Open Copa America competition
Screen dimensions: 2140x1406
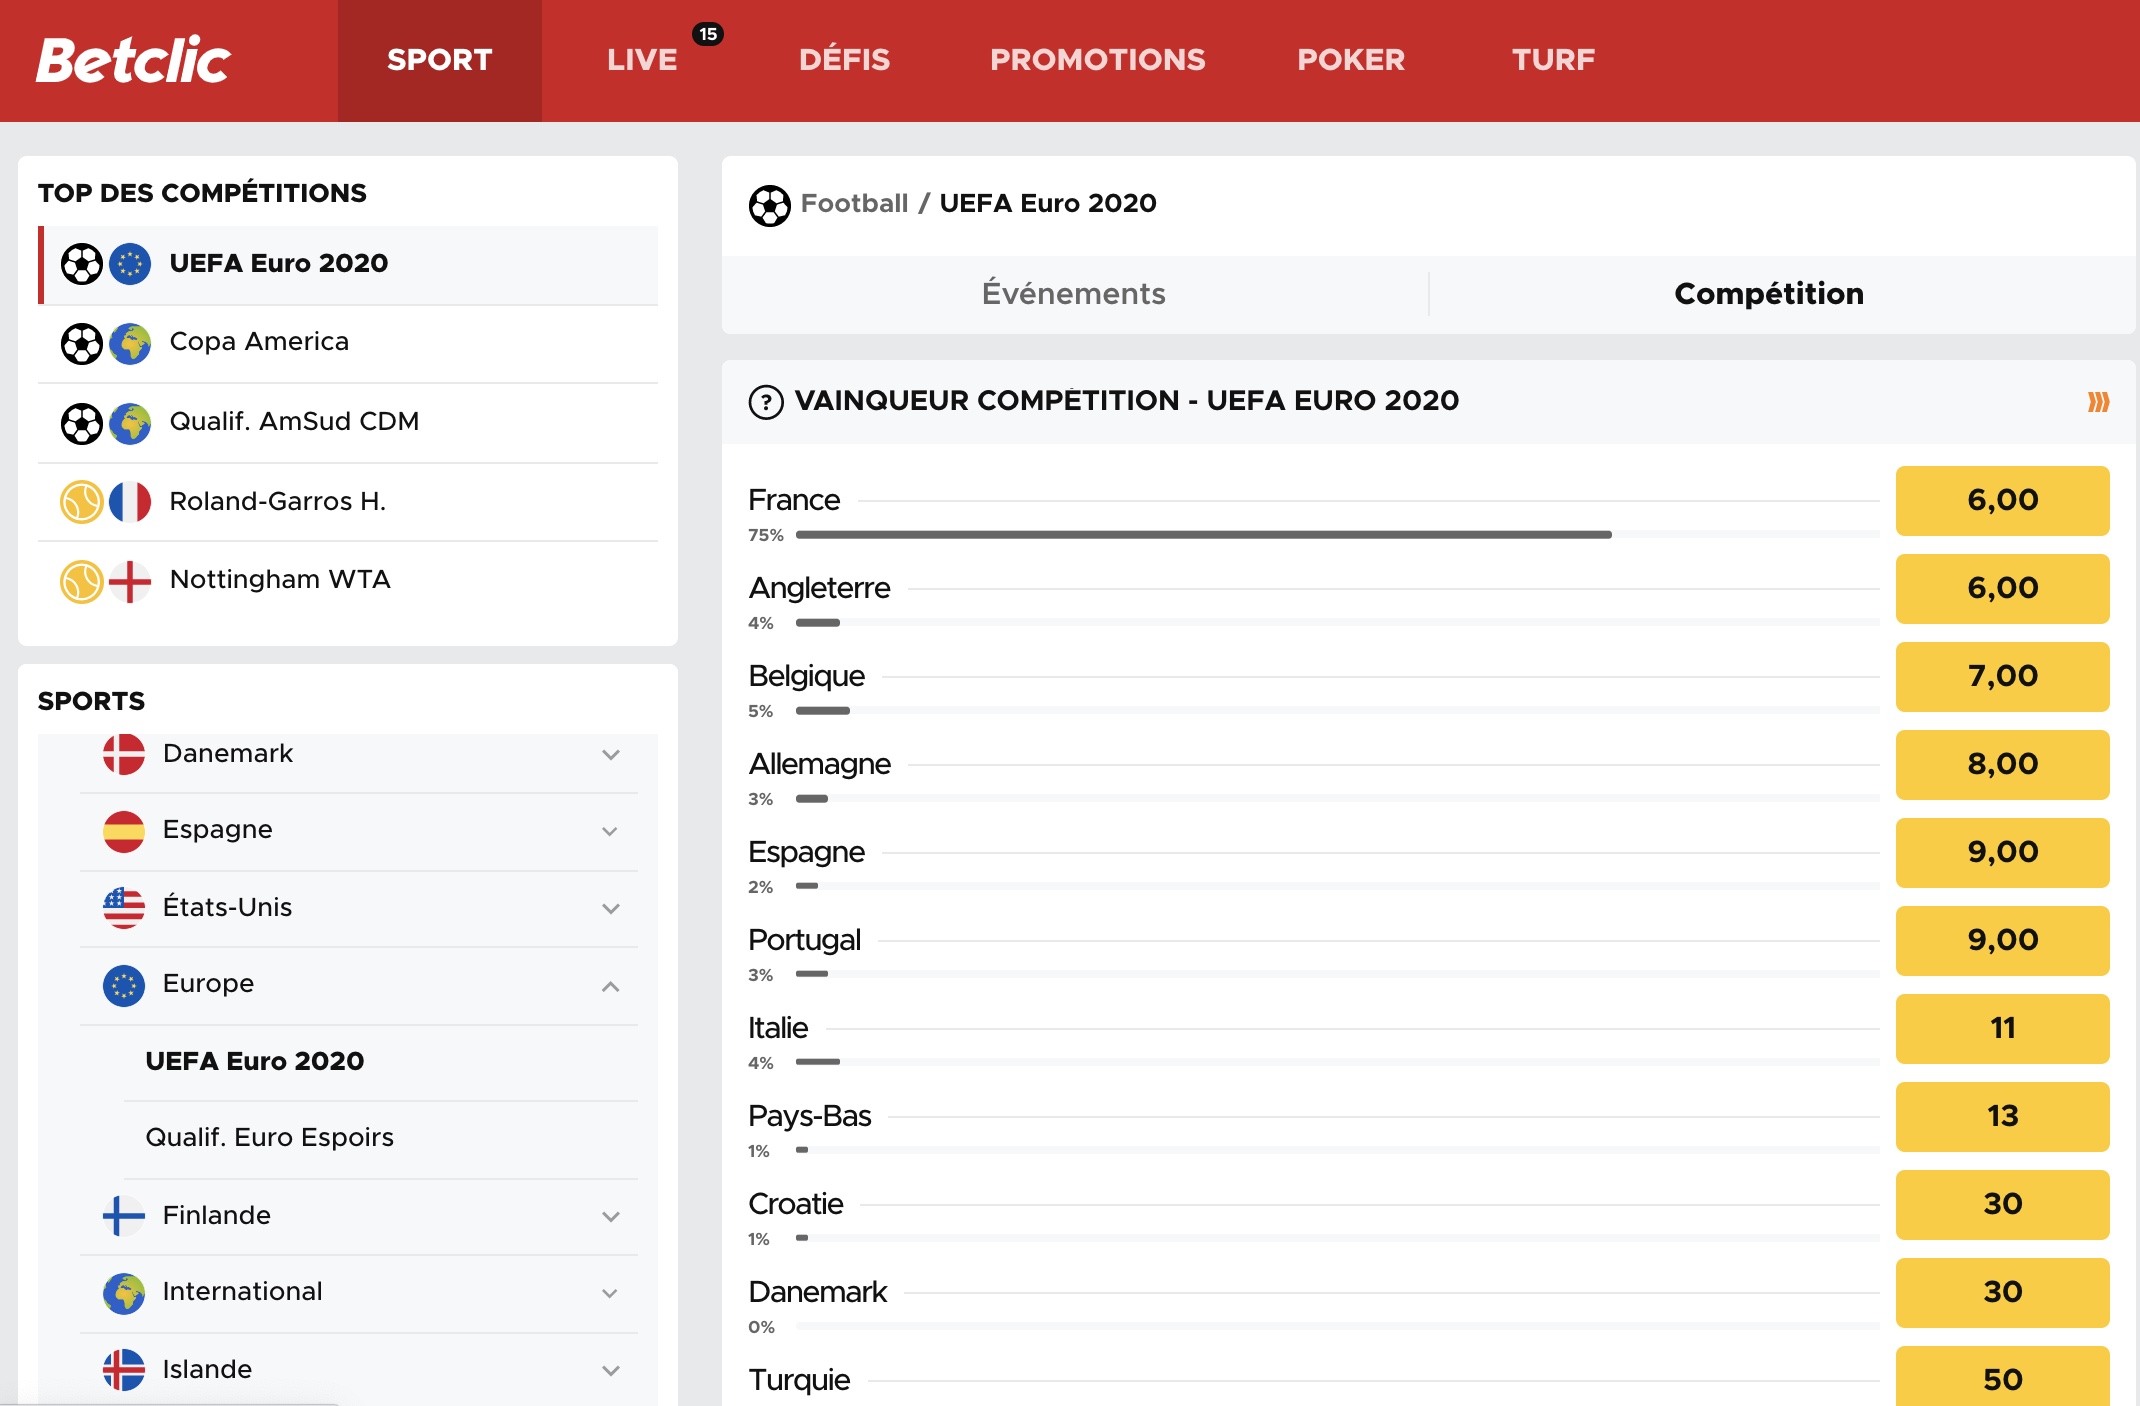(348, 343)
